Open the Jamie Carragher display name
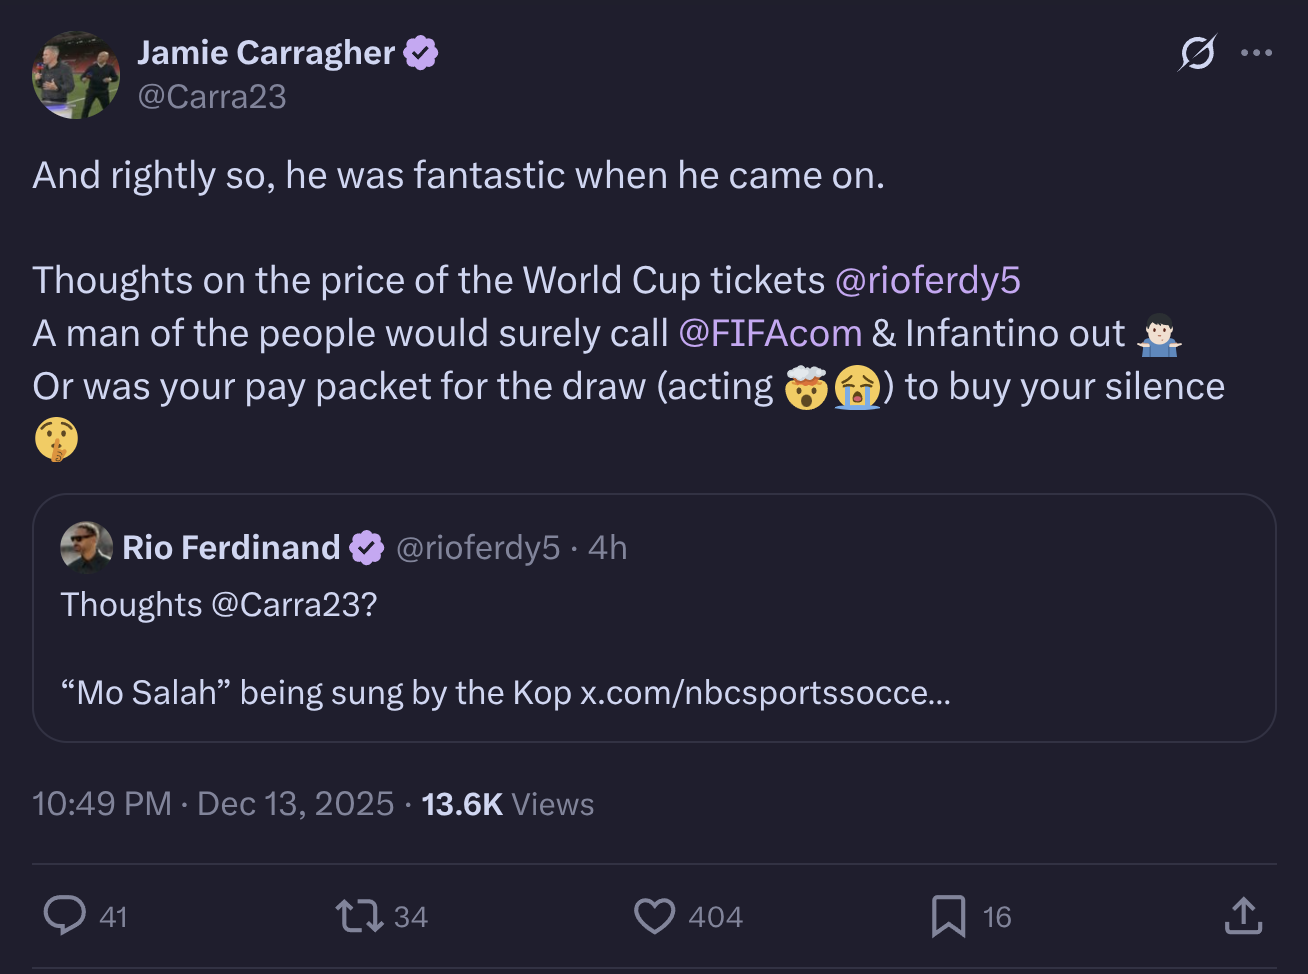1308x974 pixels. click(x=266, y=53)
